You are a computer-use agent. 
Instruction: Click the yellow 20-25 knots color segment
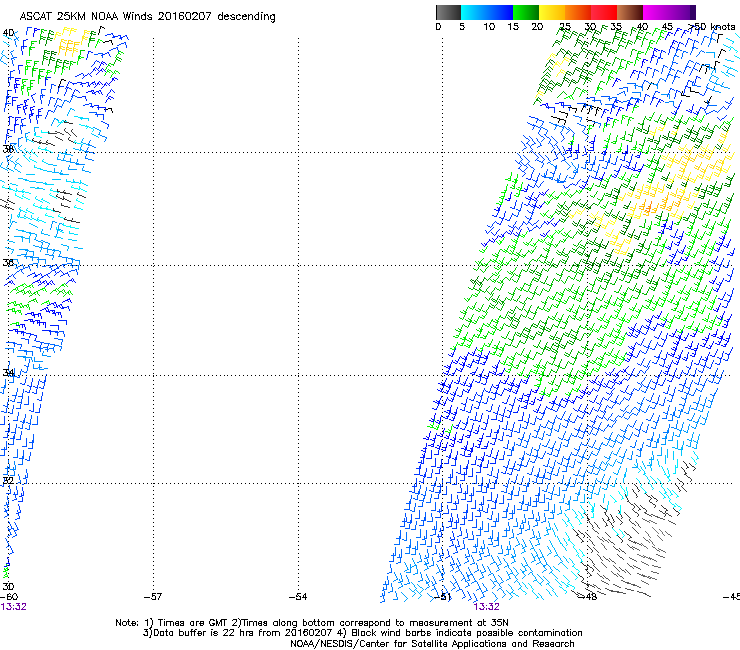pos(552,12)
